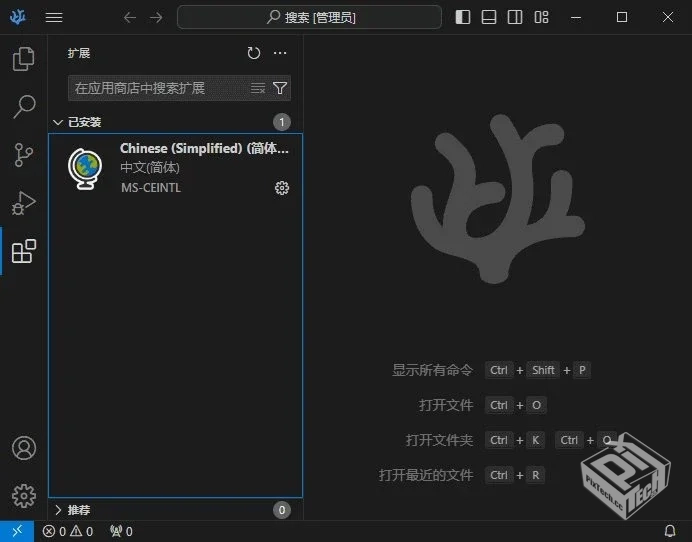Image resolution: width=692 pixels, height=542 pixels.
Task: Open notifications via the bell icon
Action: pyautogui.click(x=669, y=531)
